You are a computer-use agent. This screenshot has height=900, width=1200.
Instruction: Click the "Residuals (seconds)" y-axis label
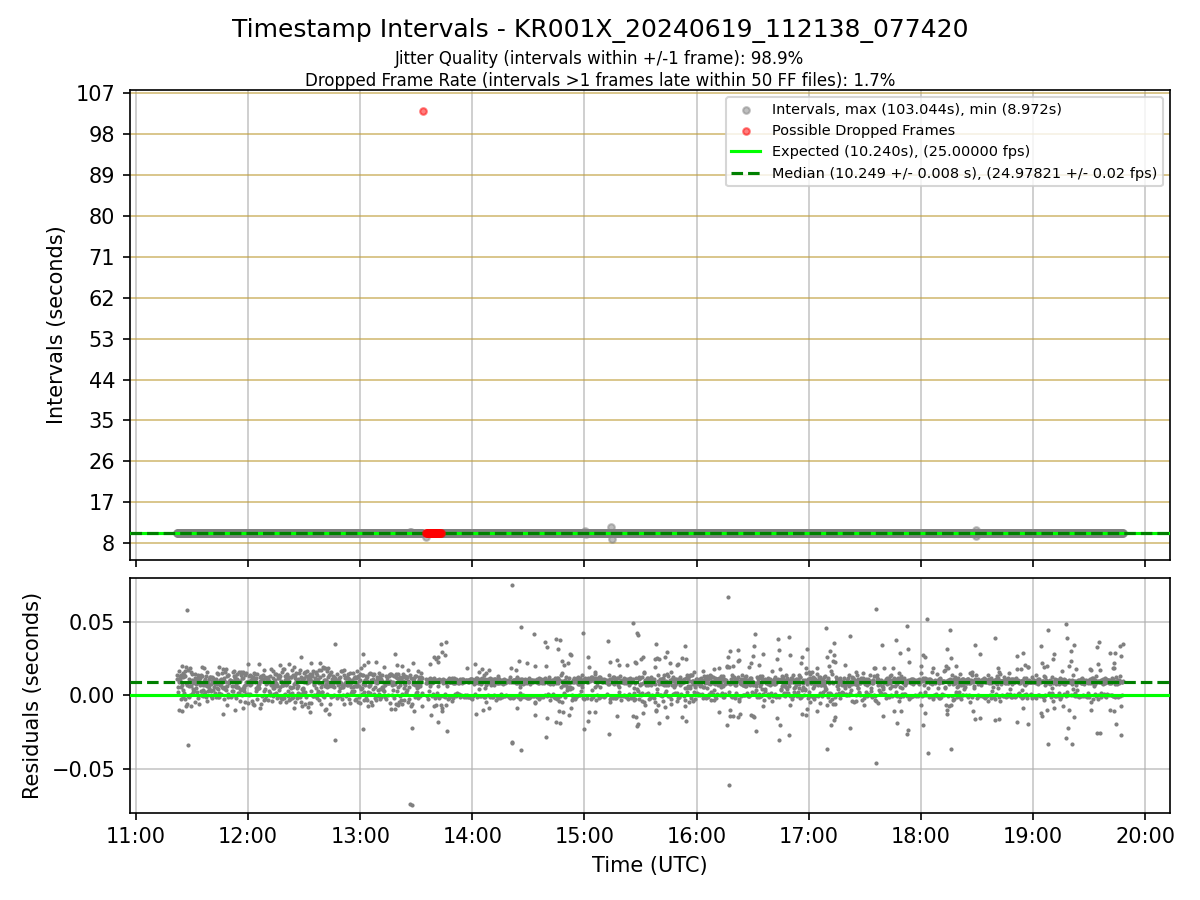click(x=32, y=696)
